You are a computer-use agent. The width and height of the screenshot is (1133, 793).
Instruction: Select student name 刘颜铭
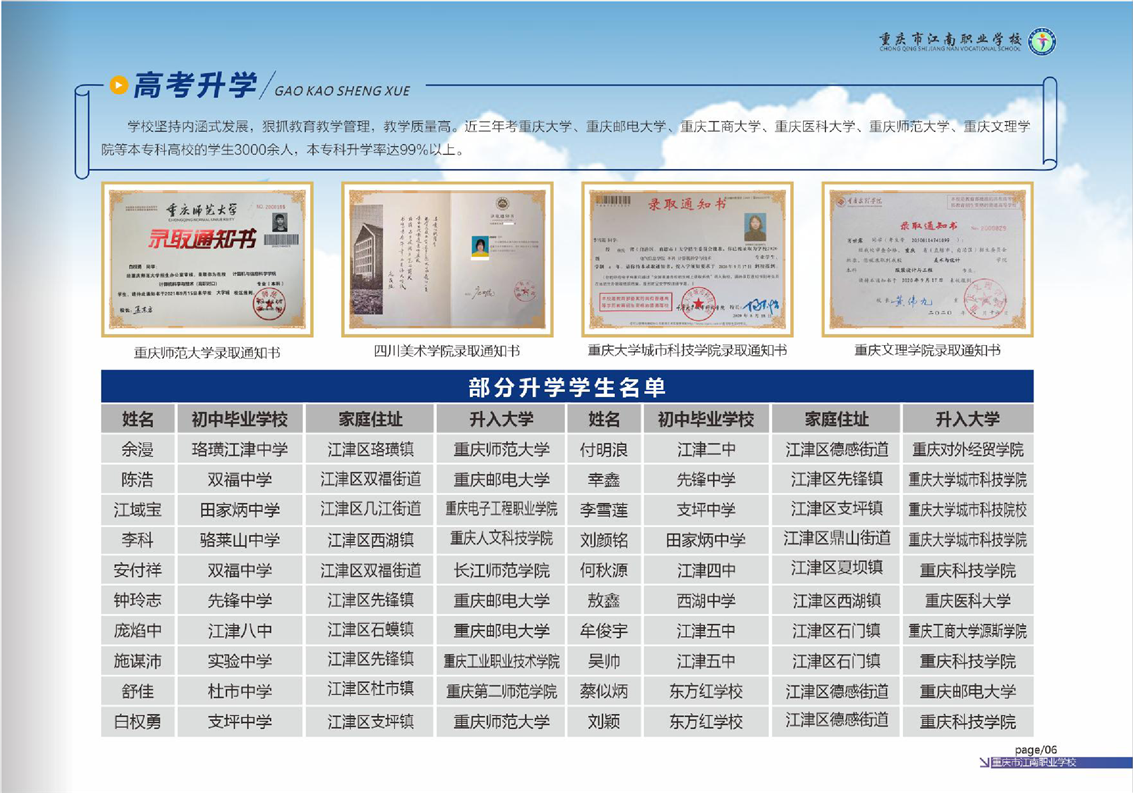(x=604, y=540)
